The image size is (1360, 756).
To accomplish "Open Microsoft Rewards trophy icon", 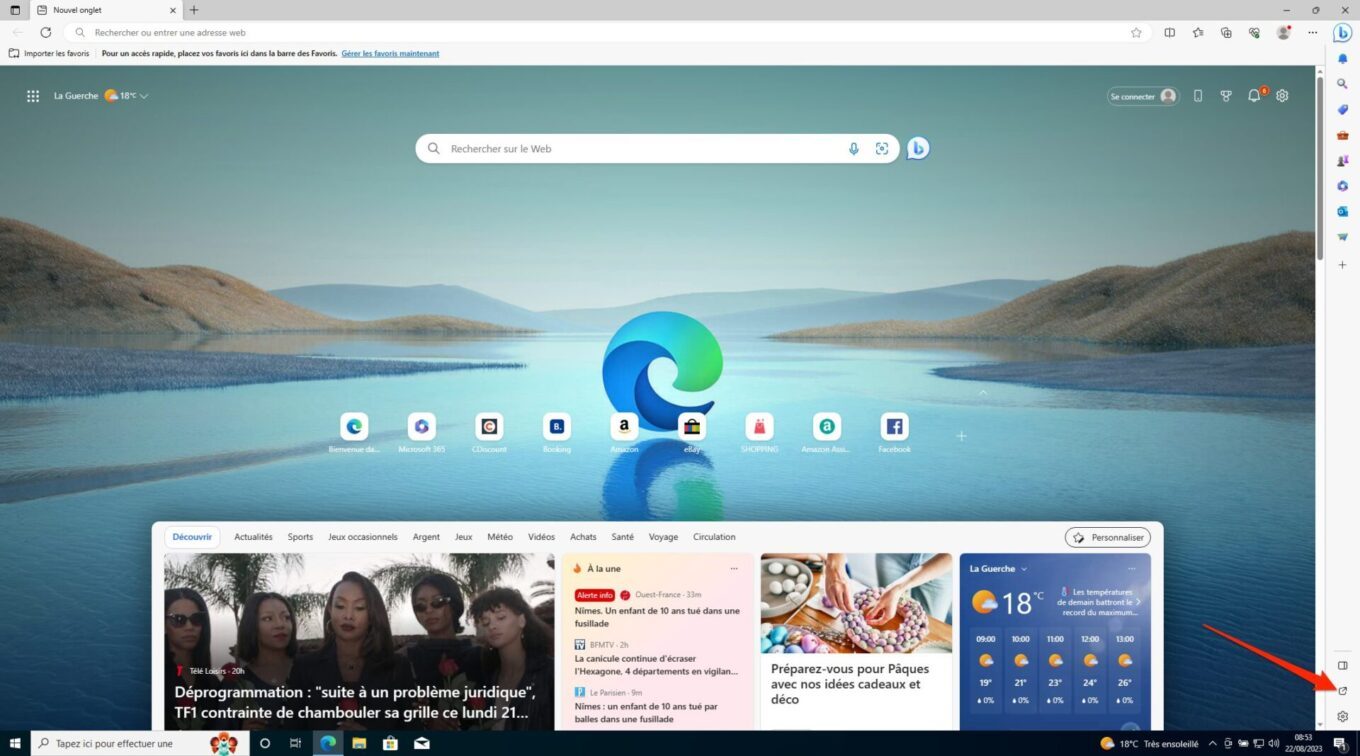I will point(1226,96).
